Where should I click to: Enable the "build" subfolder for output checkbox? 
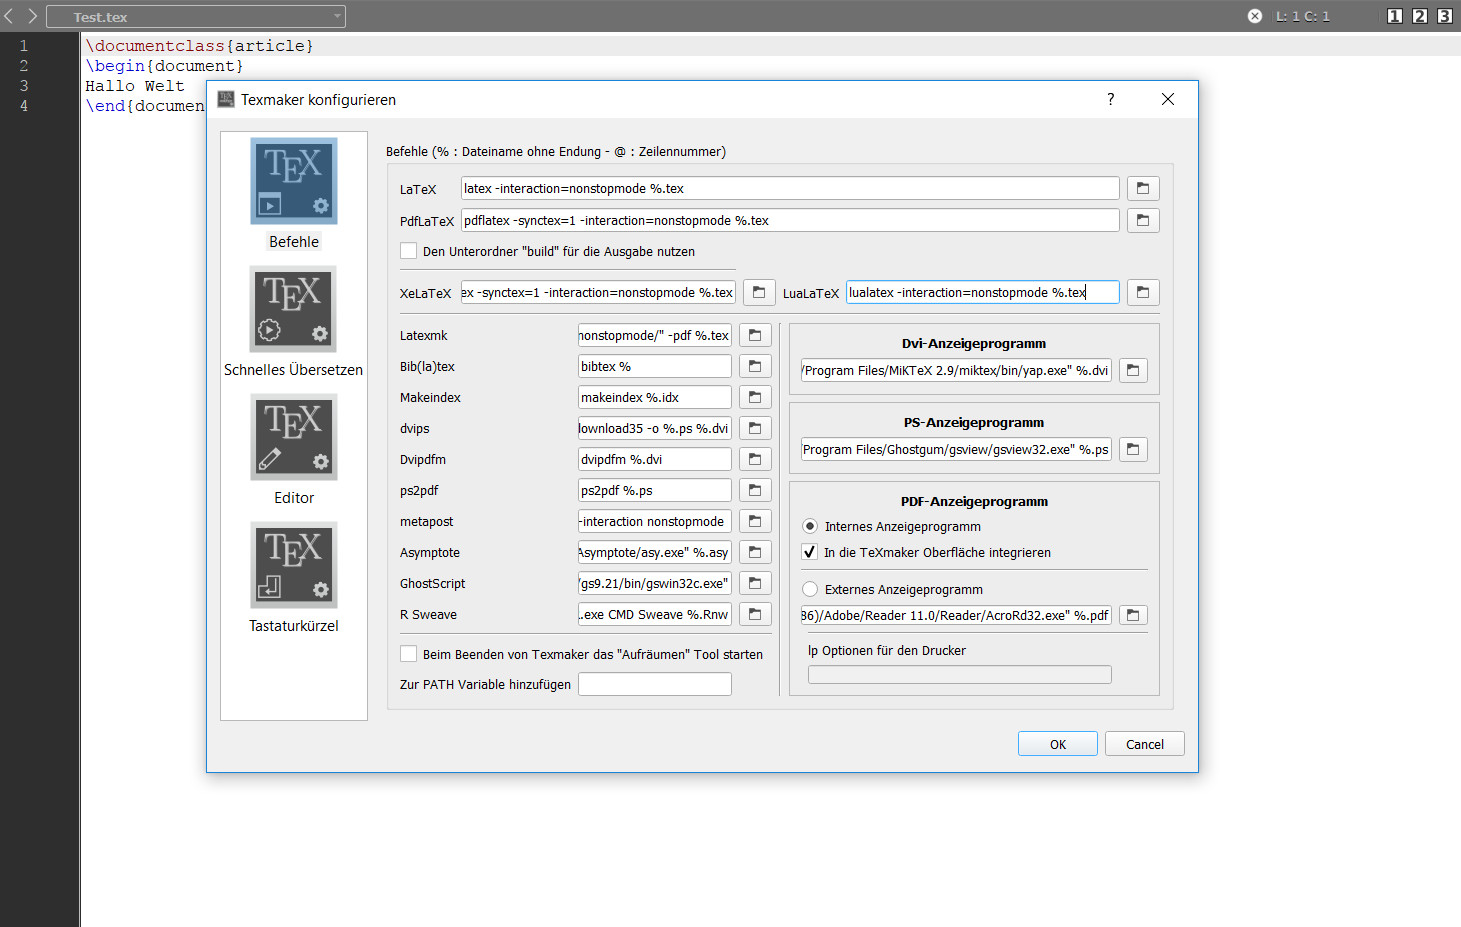(408, 251)
